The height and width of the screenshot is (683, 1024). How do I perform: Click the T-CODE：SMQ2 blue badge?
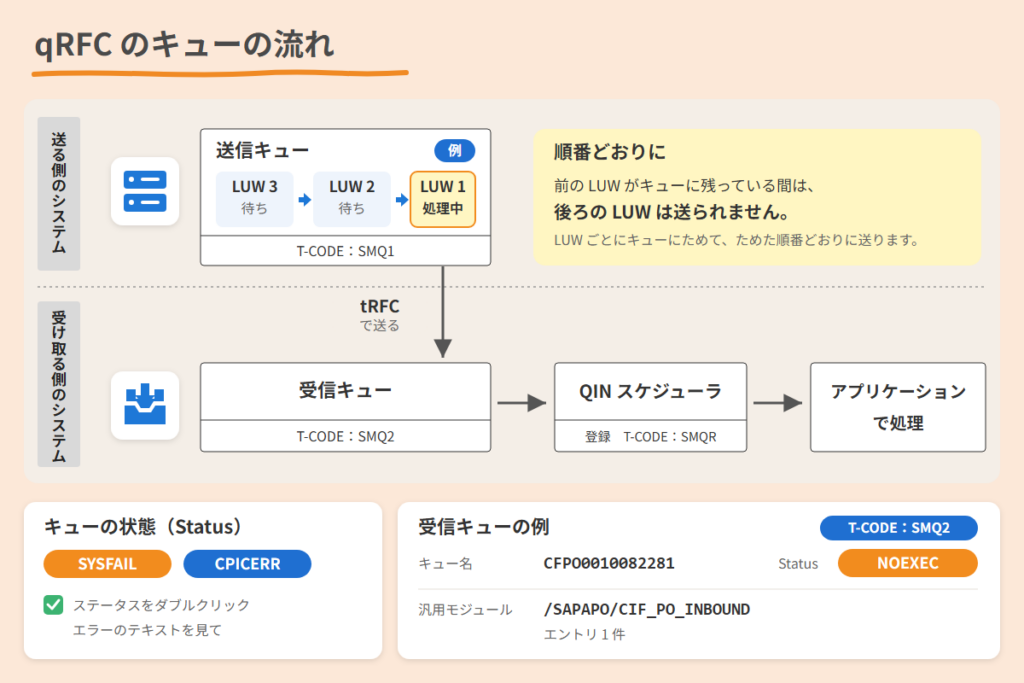[x=899, y=528]
